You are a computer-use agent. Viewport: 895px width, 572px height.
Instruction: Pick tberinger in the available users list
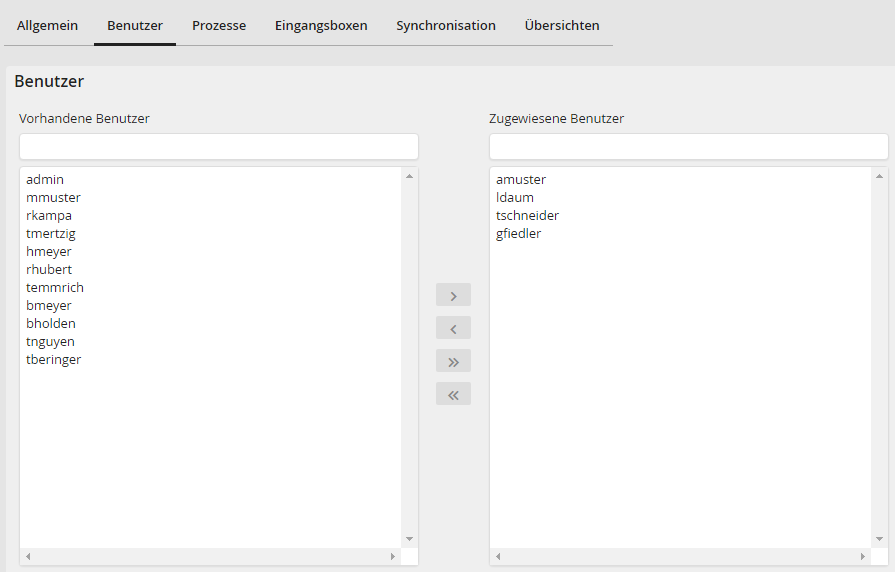pos(54,360)
